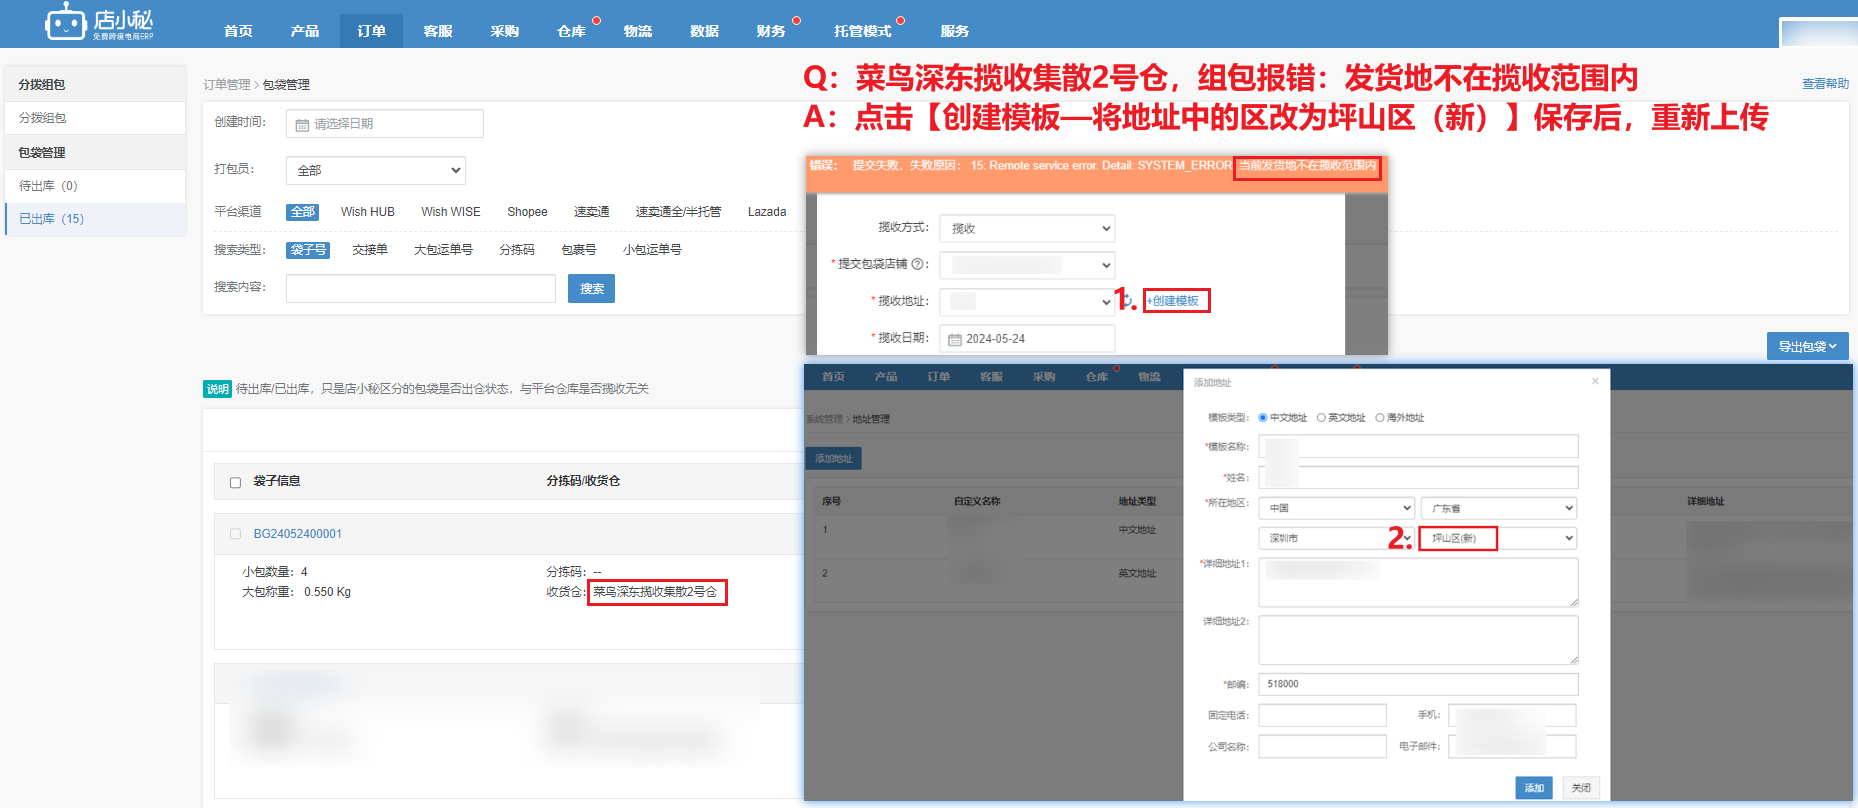Click calendar icon in 揽收日期 field of help image
Viewport: 1858px width, 808px height.
pyautogui.click(x=954, y=339)
